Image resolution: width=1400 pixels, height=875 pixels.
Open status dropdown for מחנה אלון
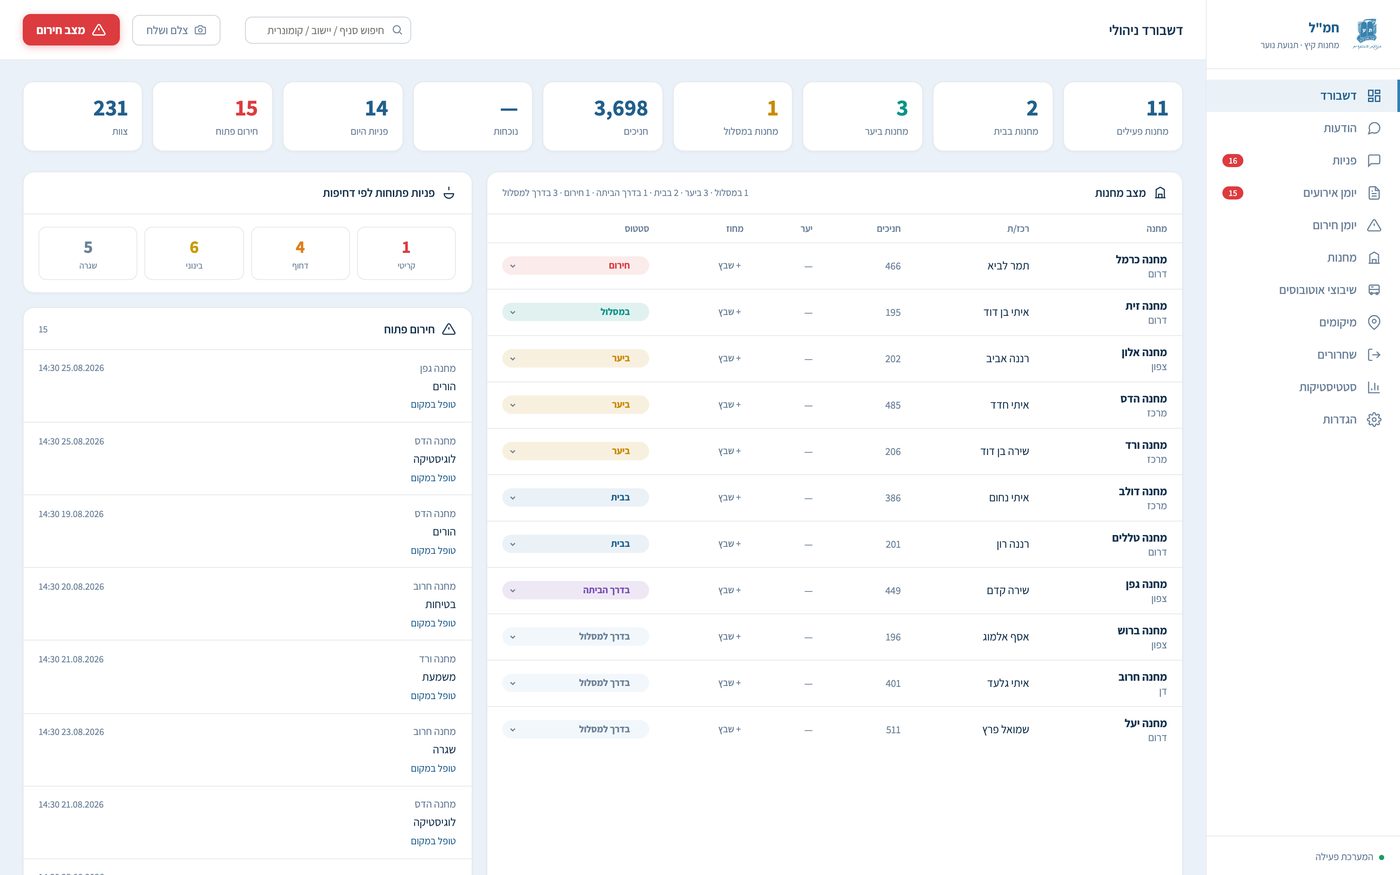tap(576, 358)
